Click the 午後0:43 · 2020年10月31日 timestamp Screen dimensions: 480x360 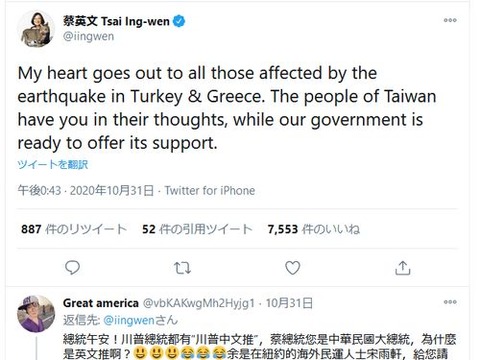pyautogui.click(x=86, y=191)
